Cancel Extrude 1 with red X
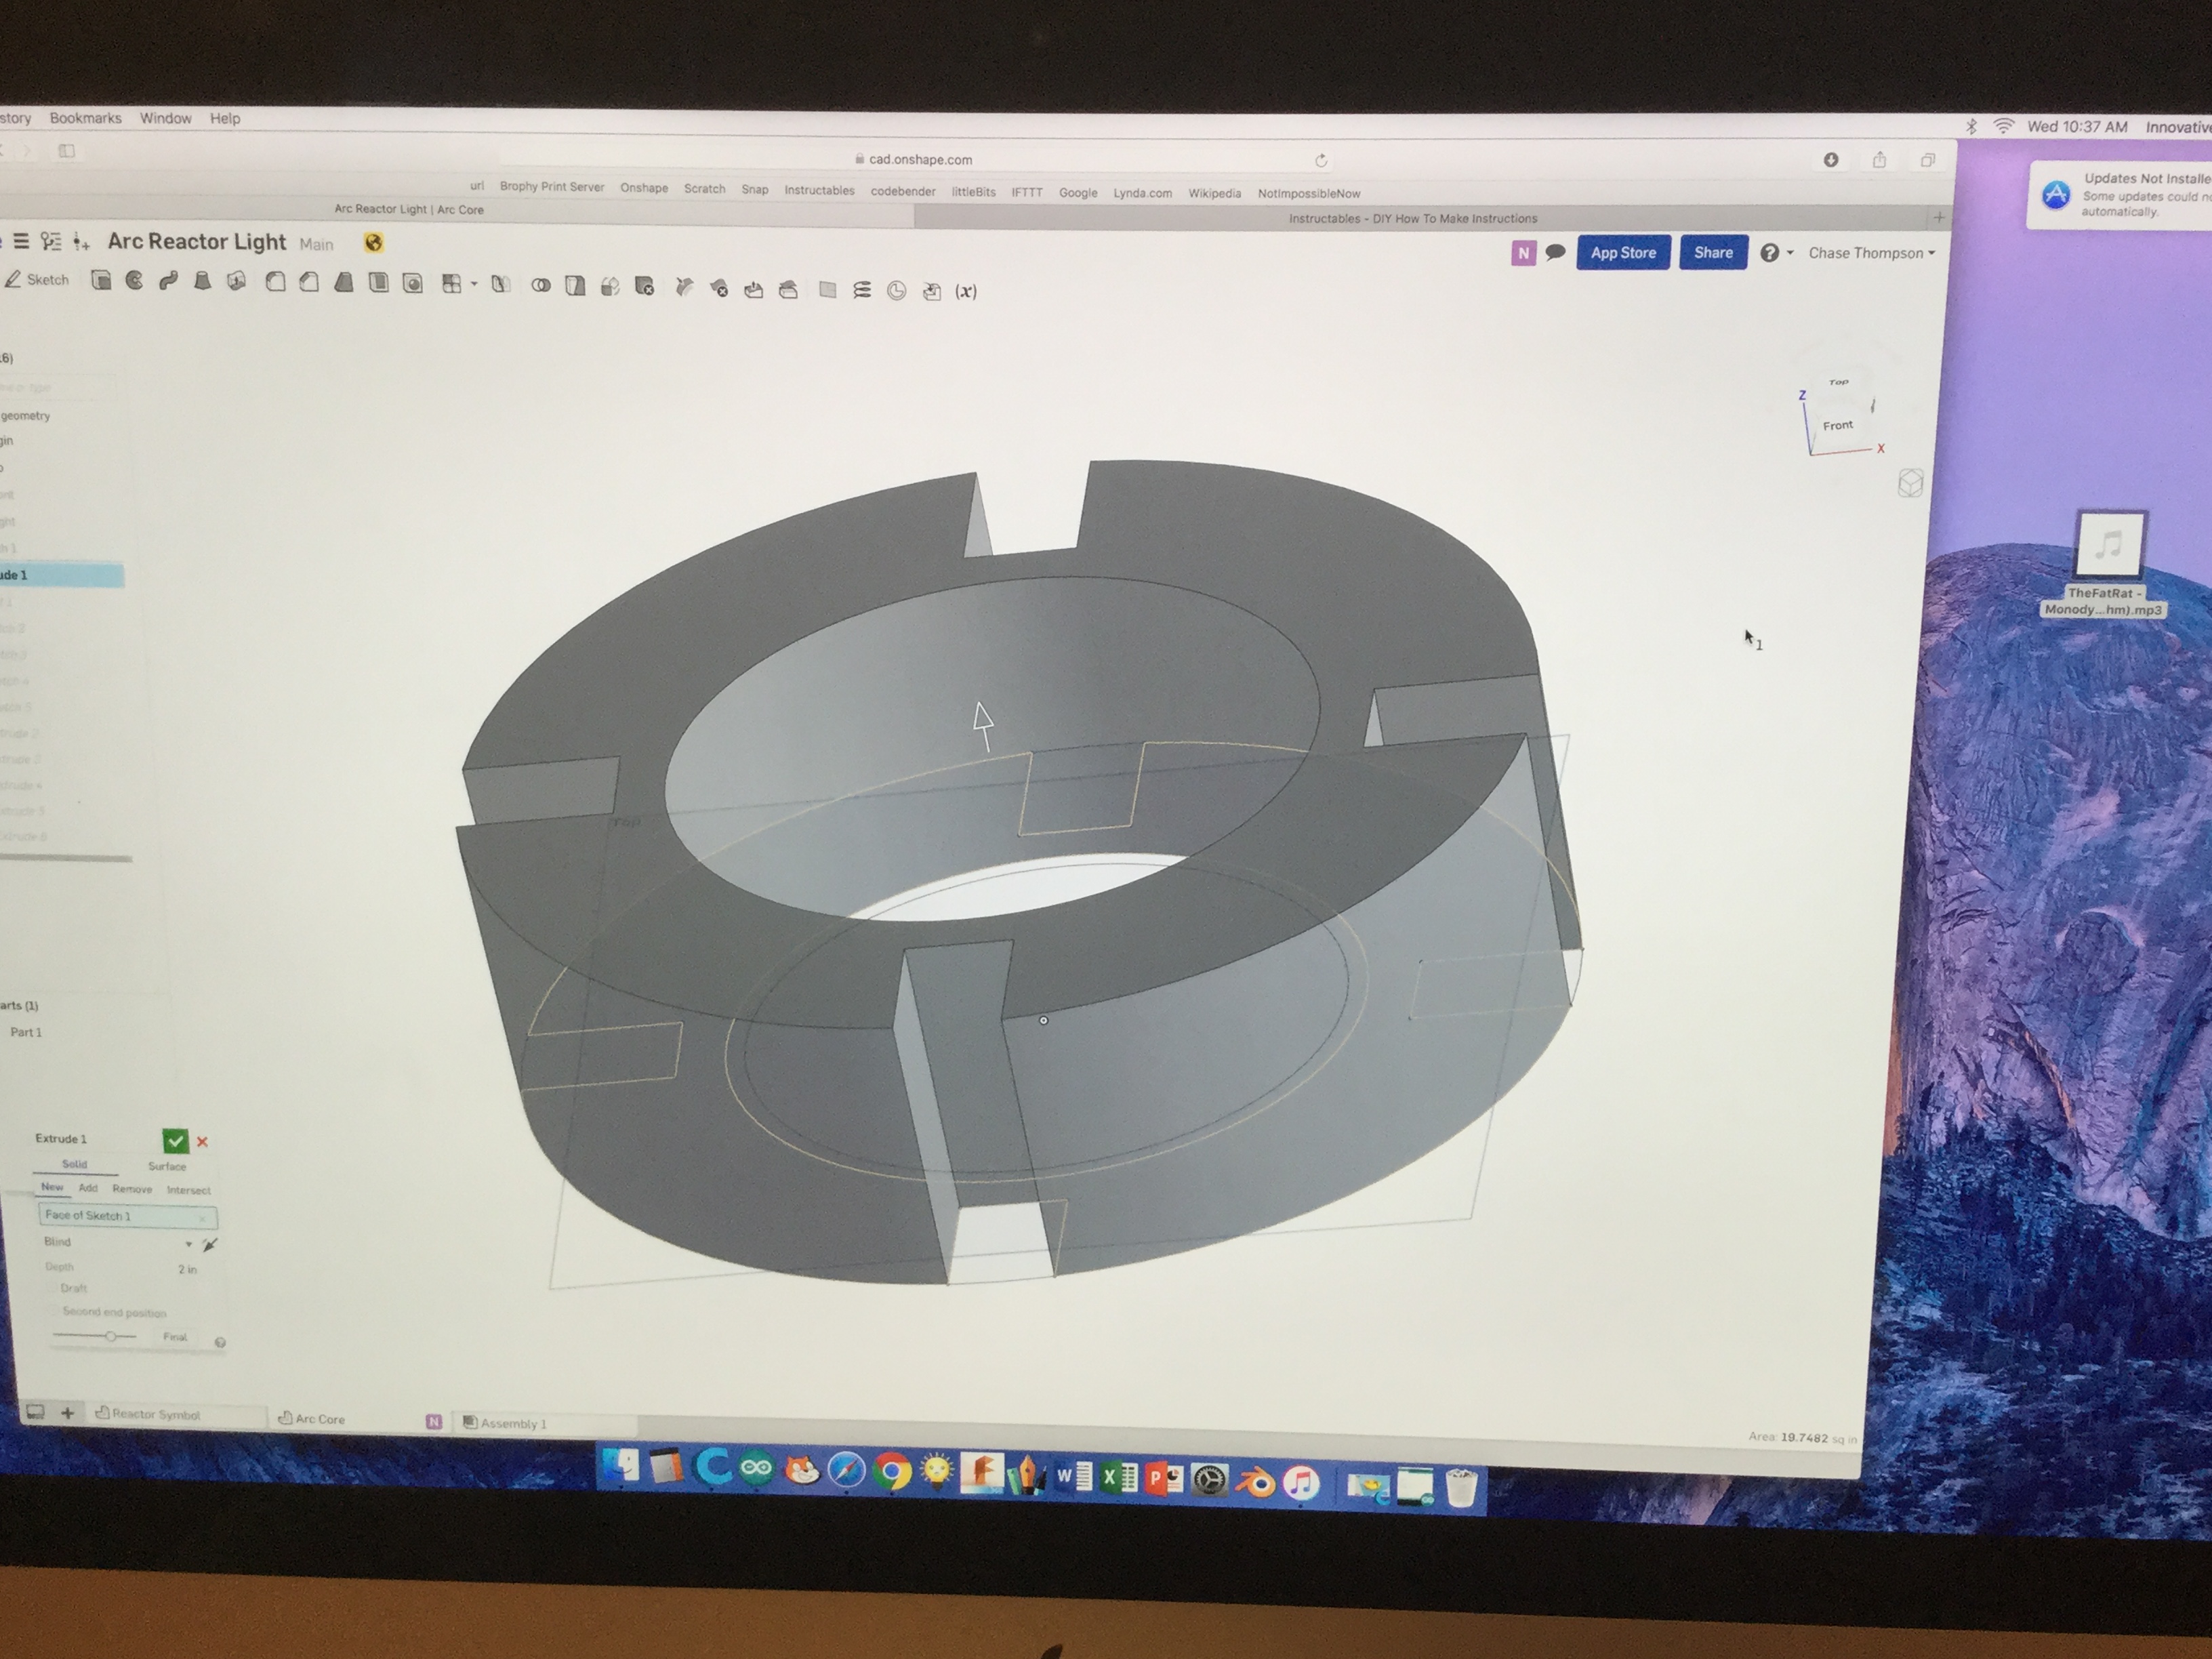 coord(202,1141)
